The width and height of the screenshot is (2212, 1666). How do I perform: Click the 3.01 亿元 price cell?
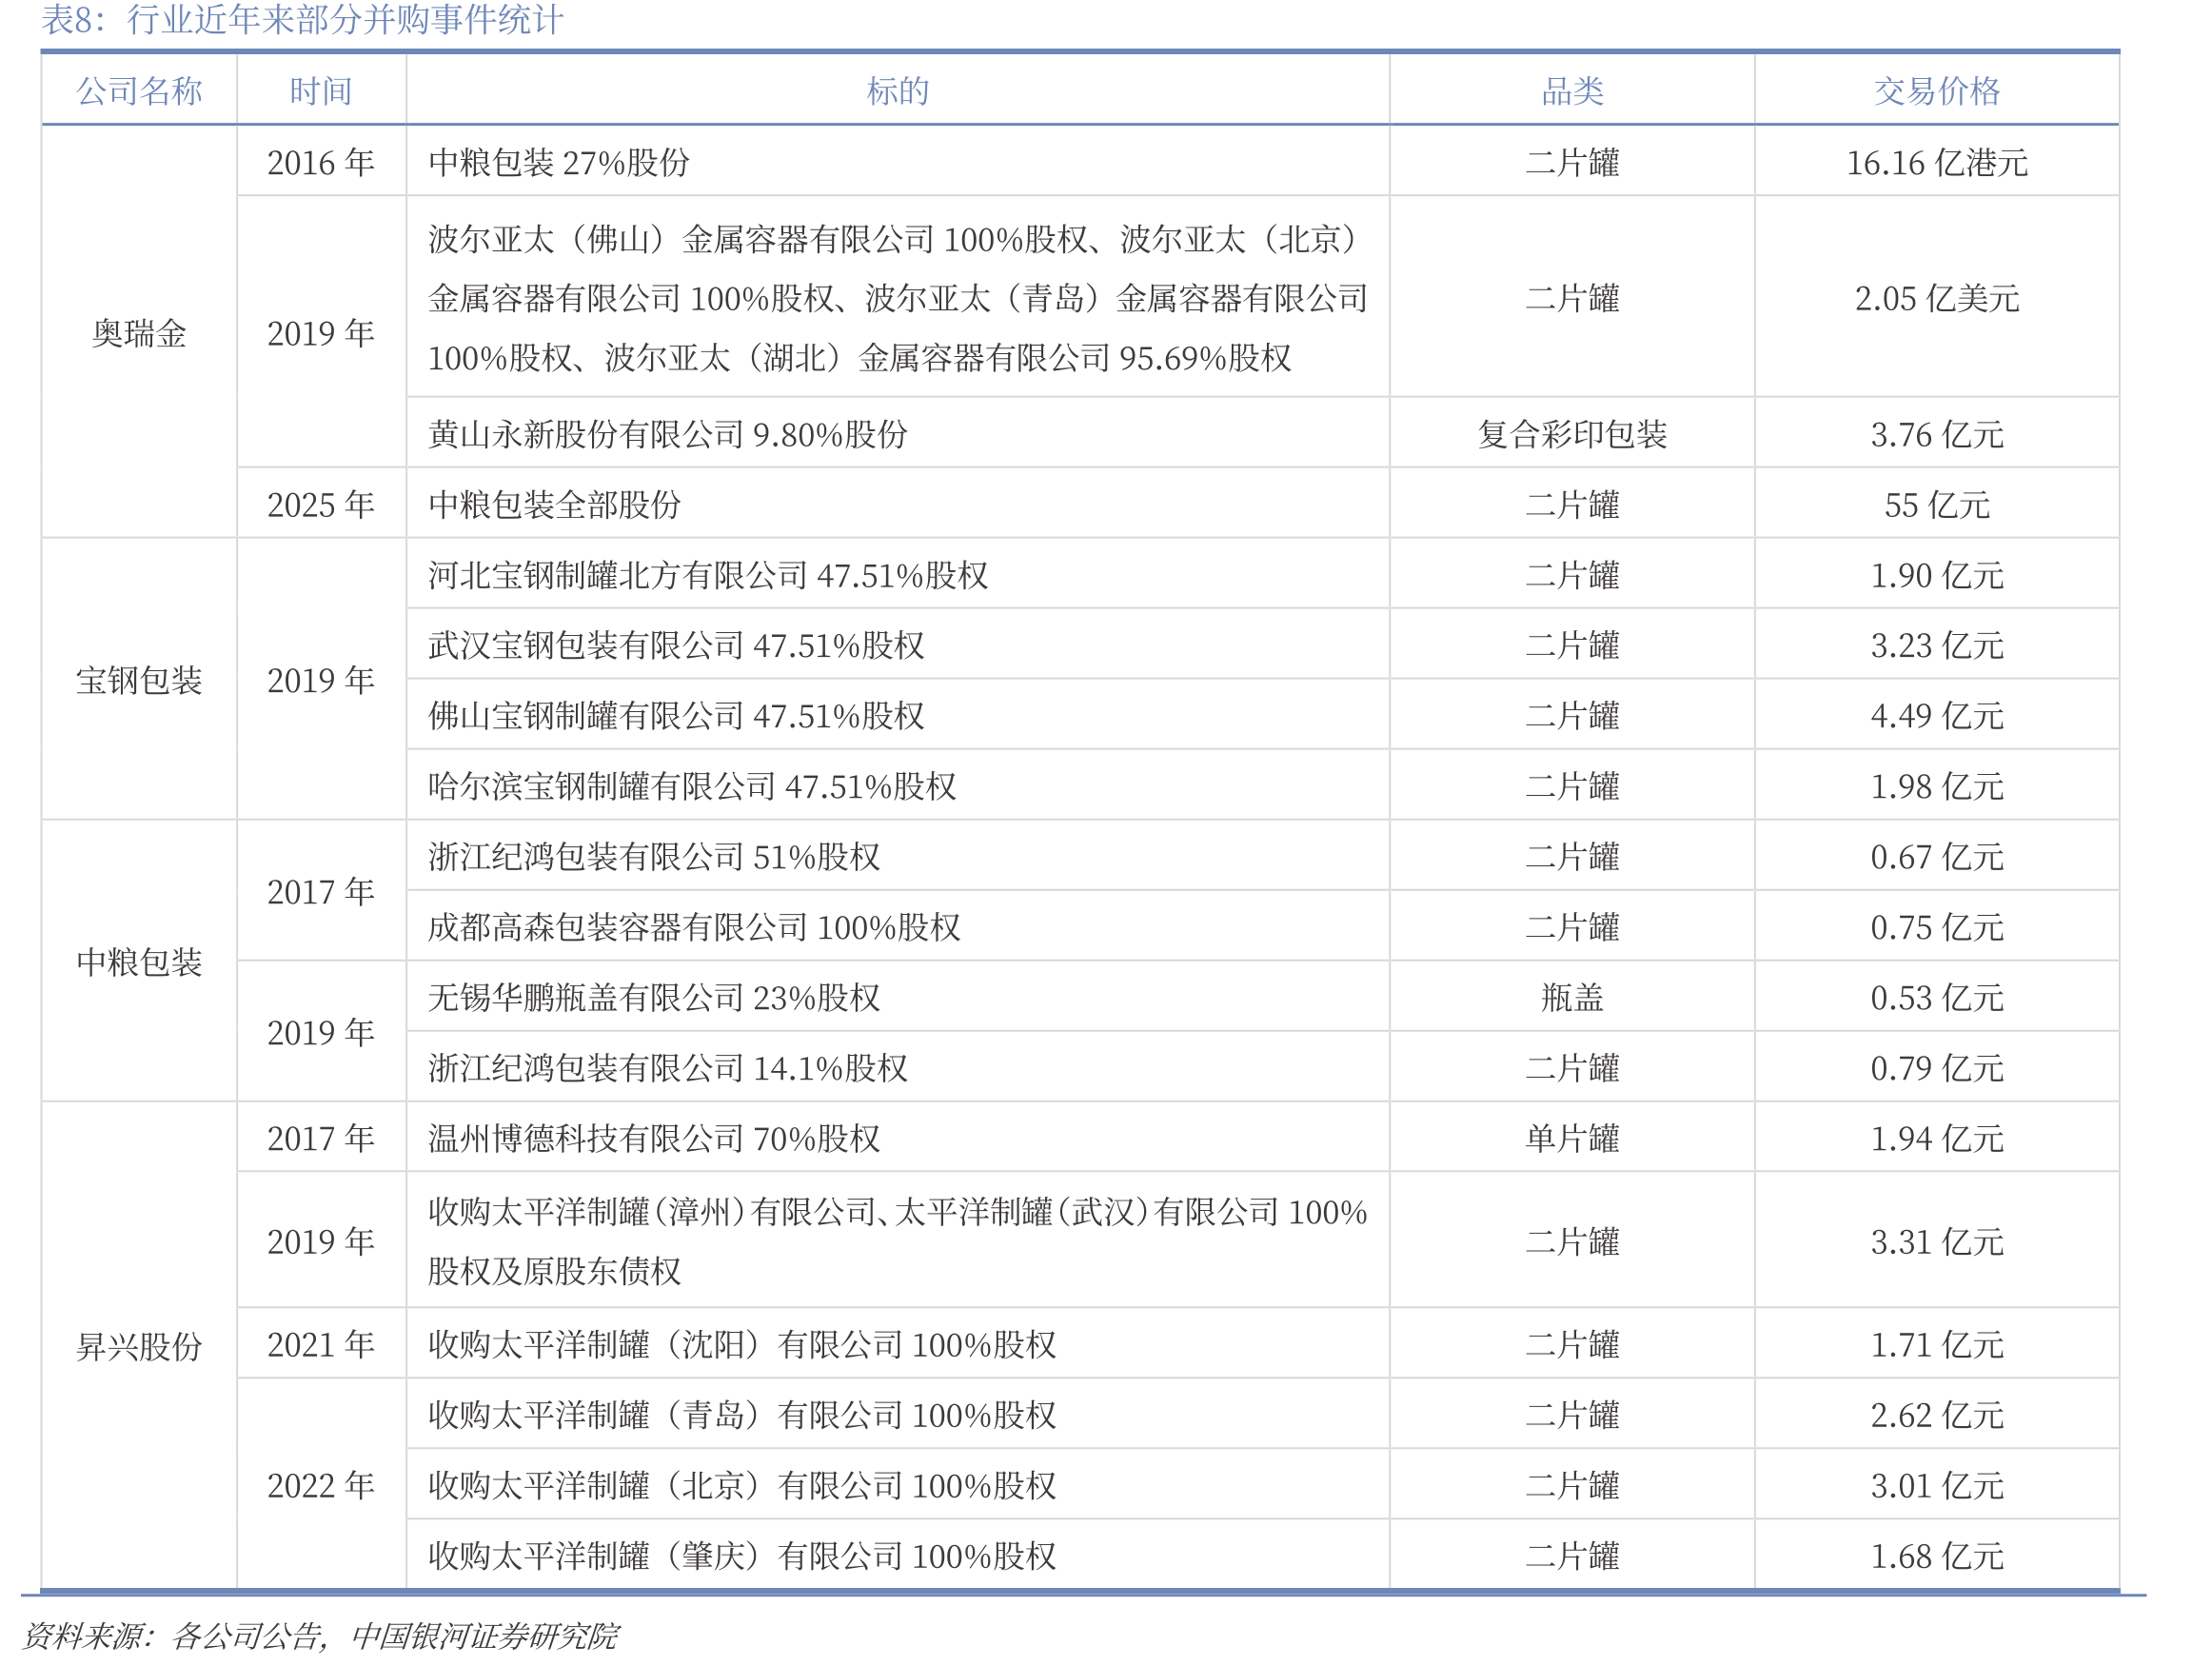[x=1937, y=1485]
